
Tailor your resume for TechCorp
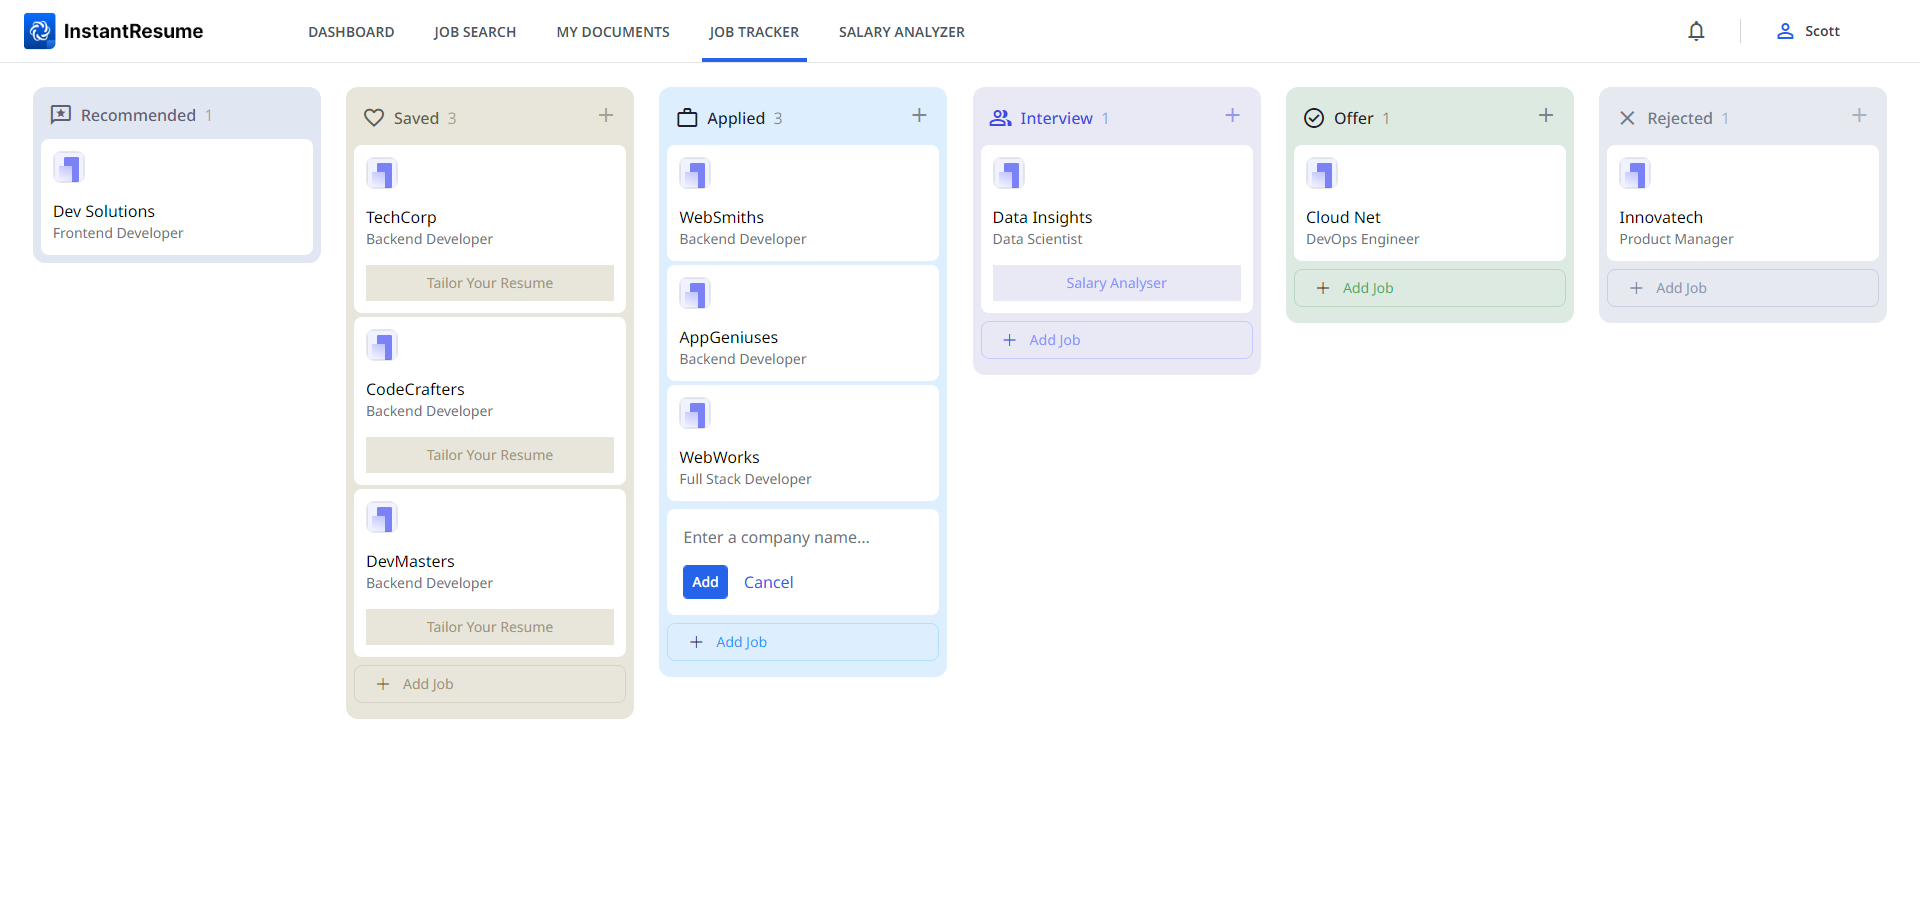tap(490, 283)
